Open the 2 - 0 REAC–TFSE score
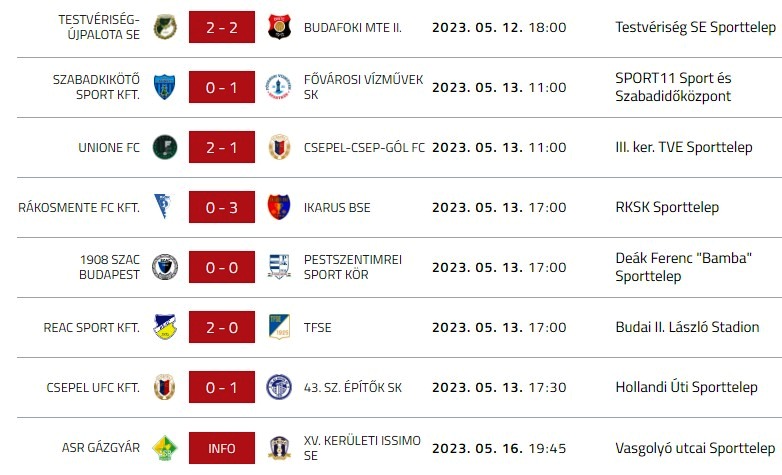 222,327
